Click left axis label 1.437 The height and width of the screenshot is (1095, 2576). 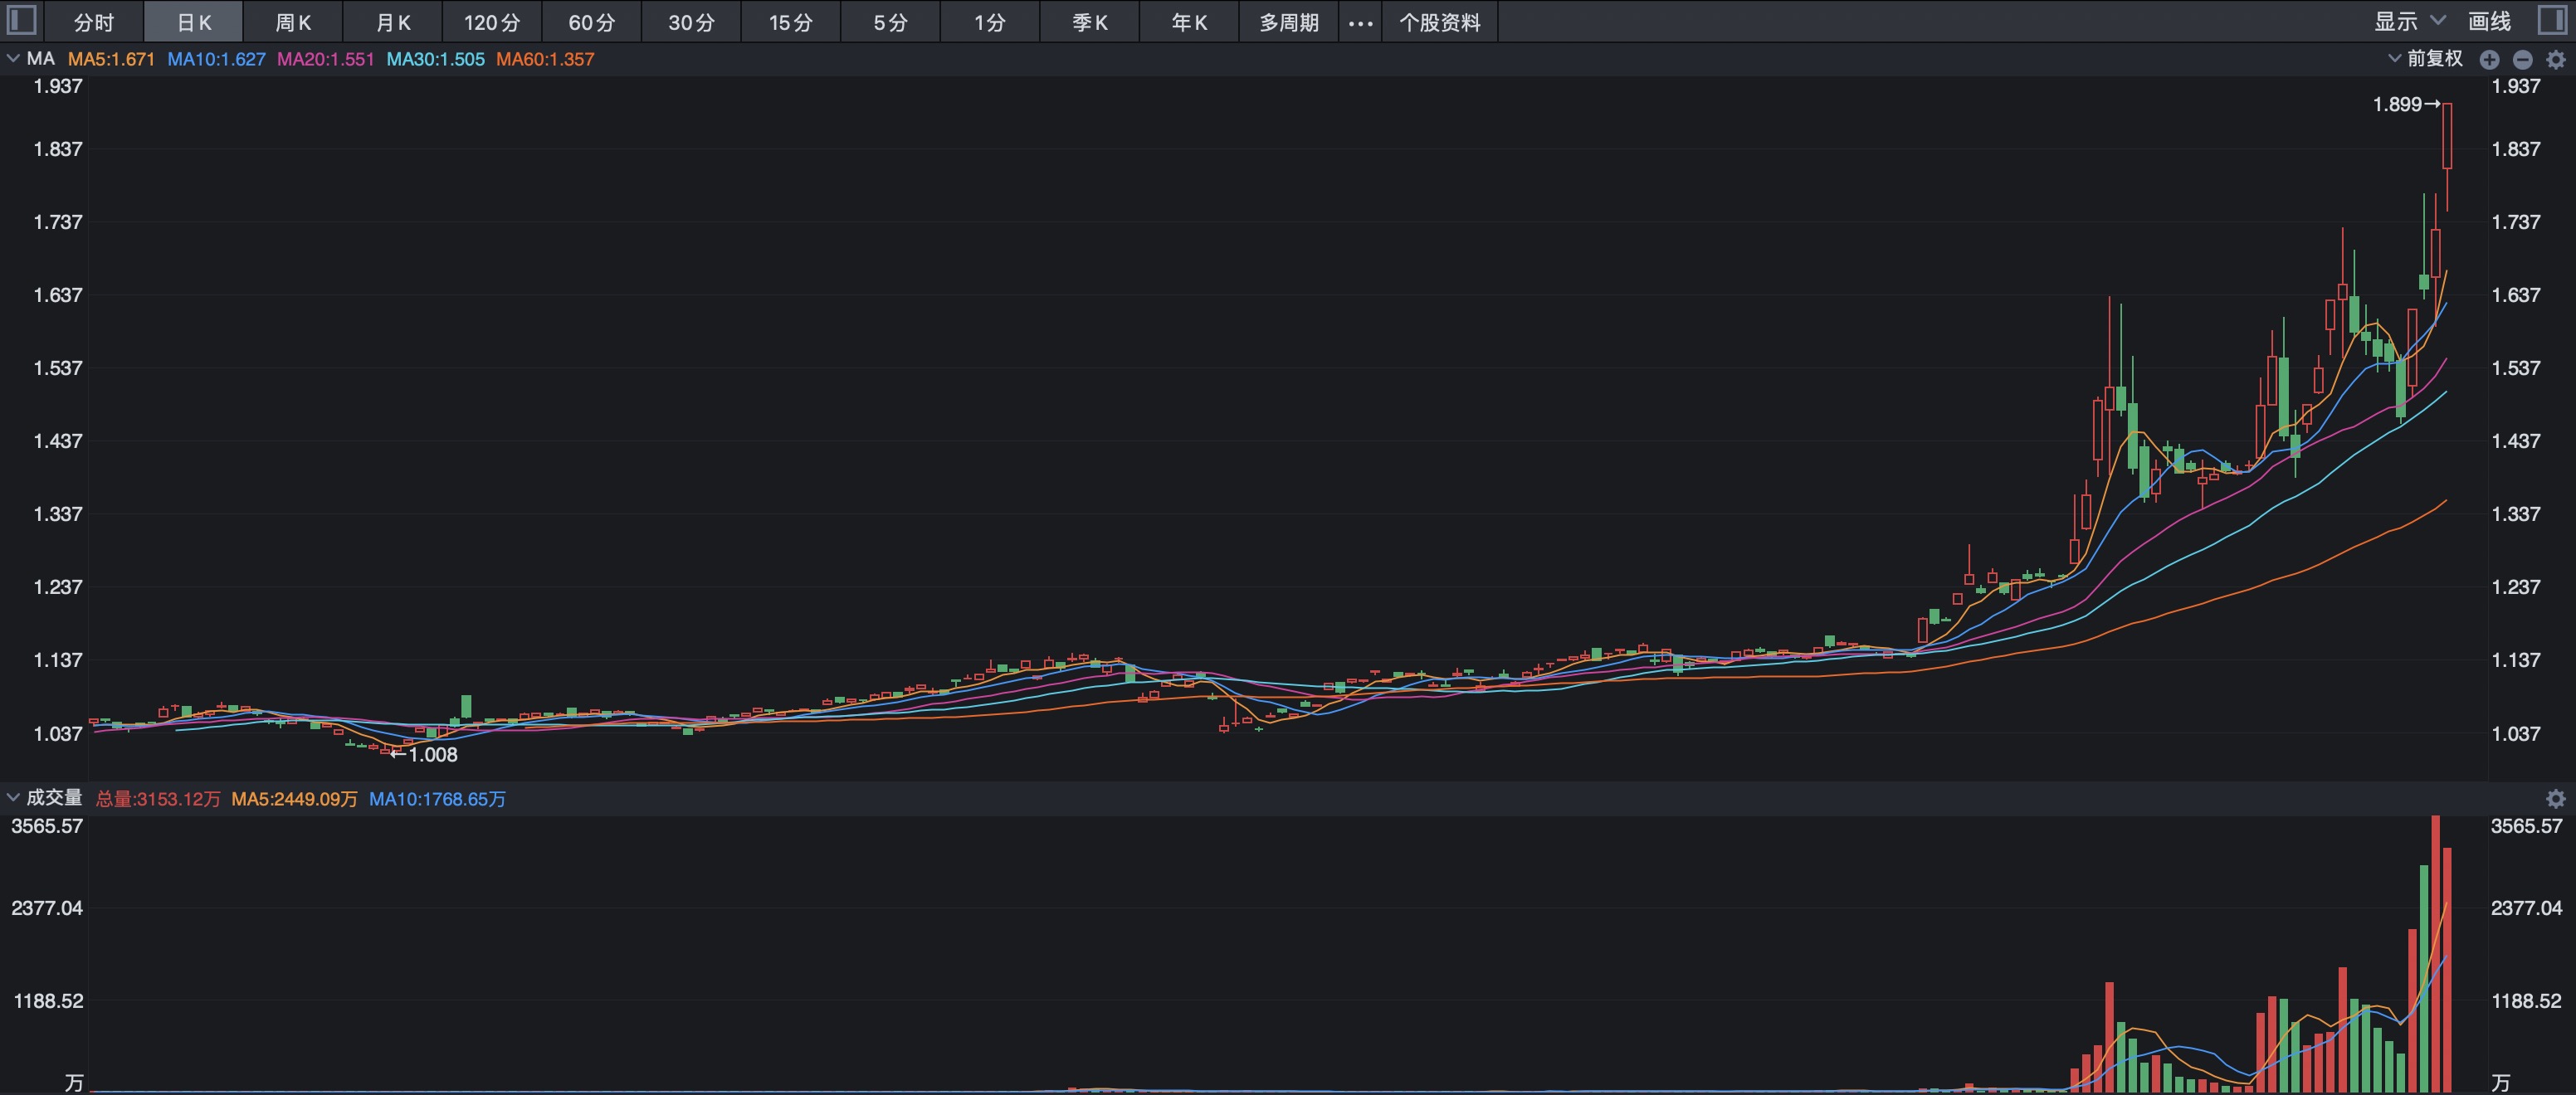58,441
